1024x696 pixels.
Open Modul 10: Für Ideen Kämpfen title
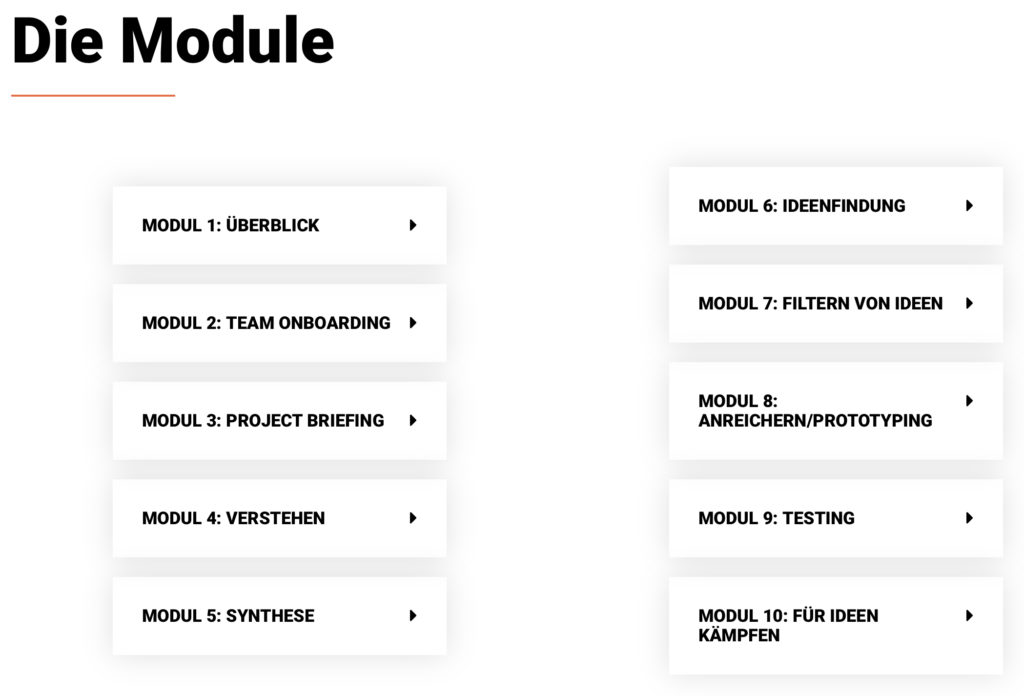pyautogui.click(x=788, y=625)
